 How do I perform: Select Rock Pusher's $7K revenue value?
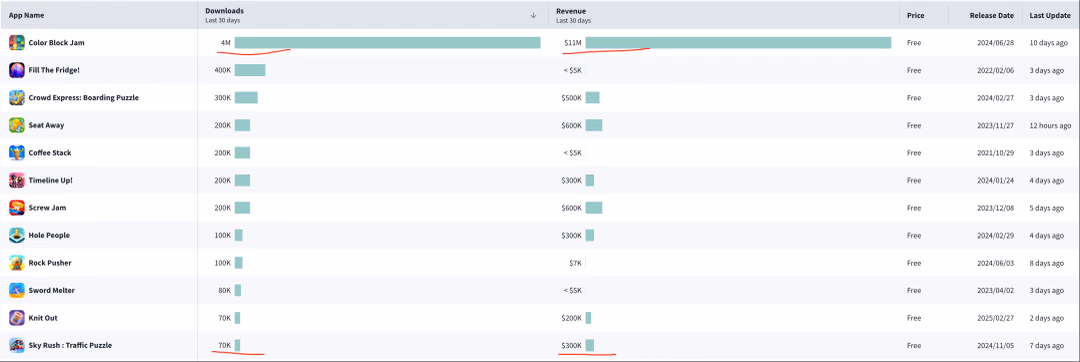[x=575, y=263]
